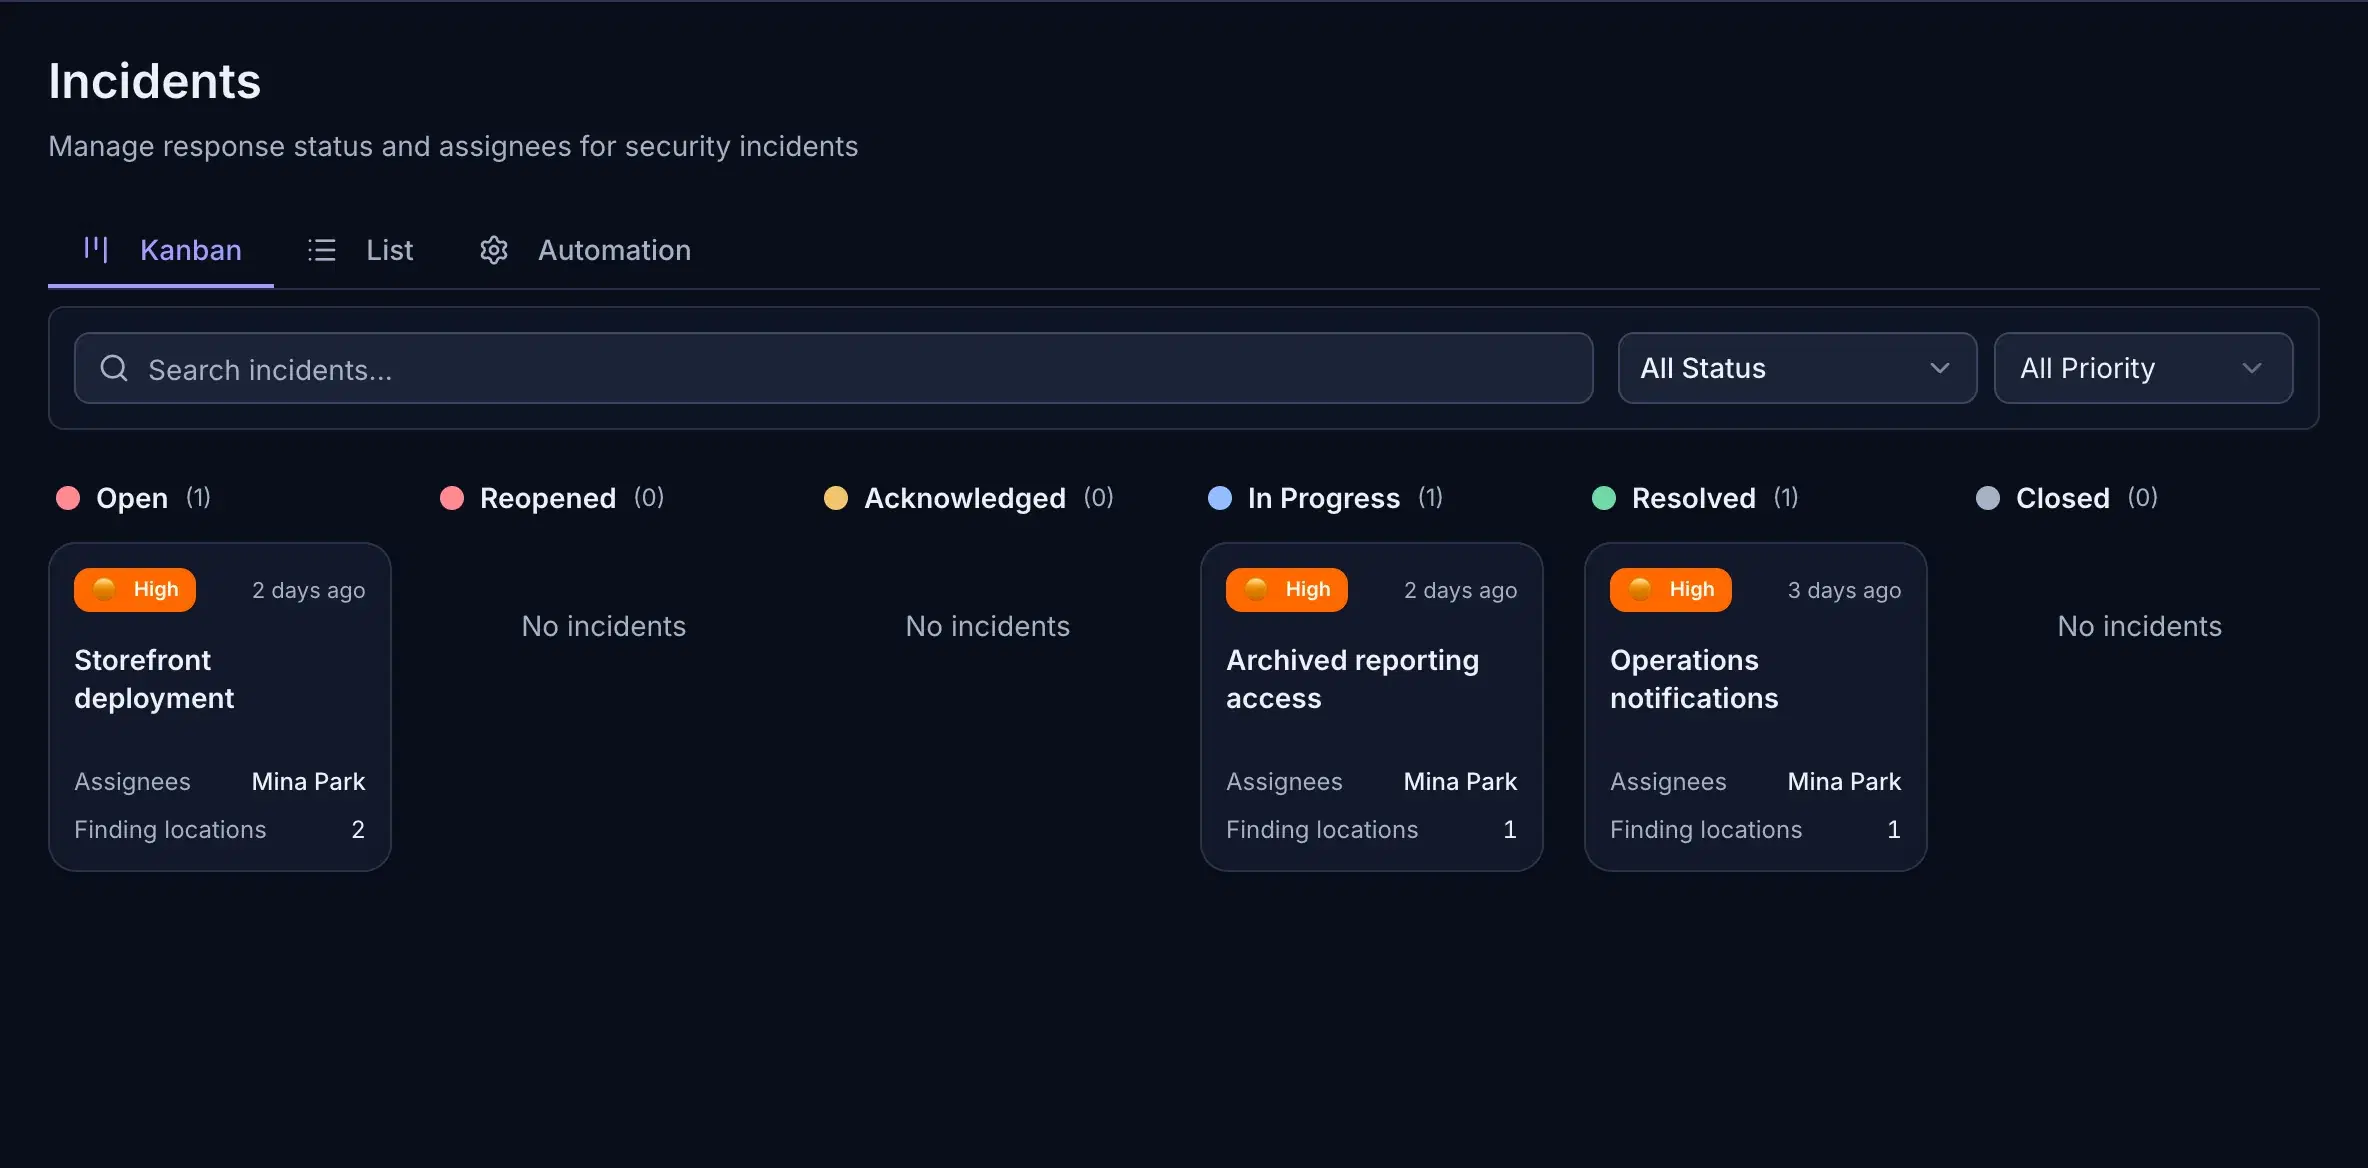Click the red Open status dot
The image size is (2368, 1168).
coord(68,498)
